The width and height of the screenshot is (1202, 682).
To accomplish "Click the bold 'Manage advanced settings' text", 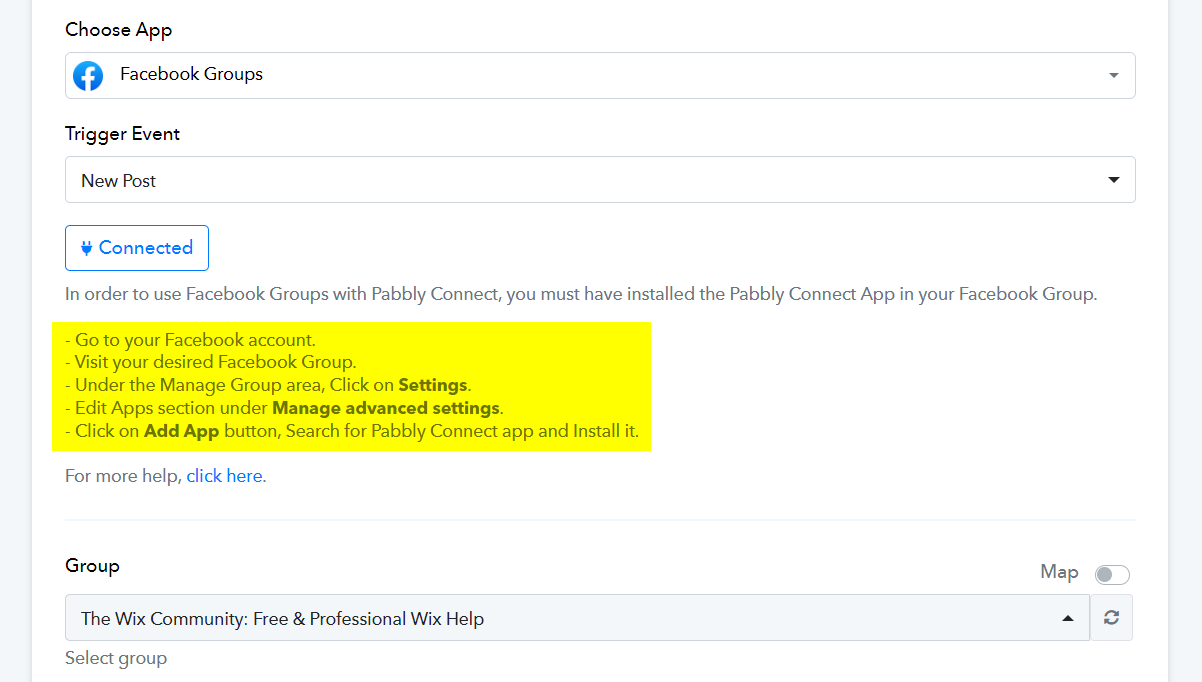I will 386,408.
